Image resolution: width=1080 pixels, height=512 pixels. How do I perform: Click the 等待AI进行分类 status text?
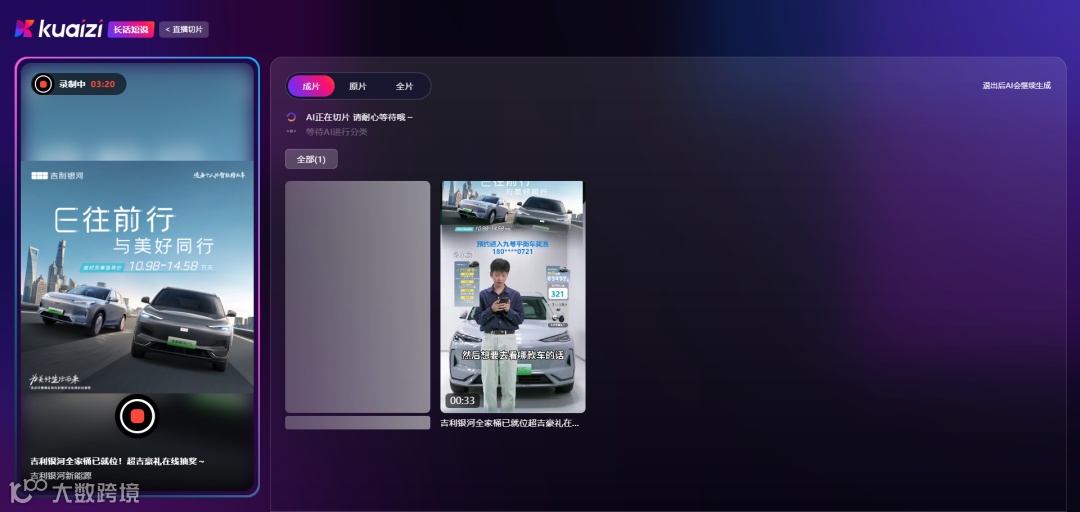pyautogui.click(x=337, y=132)
